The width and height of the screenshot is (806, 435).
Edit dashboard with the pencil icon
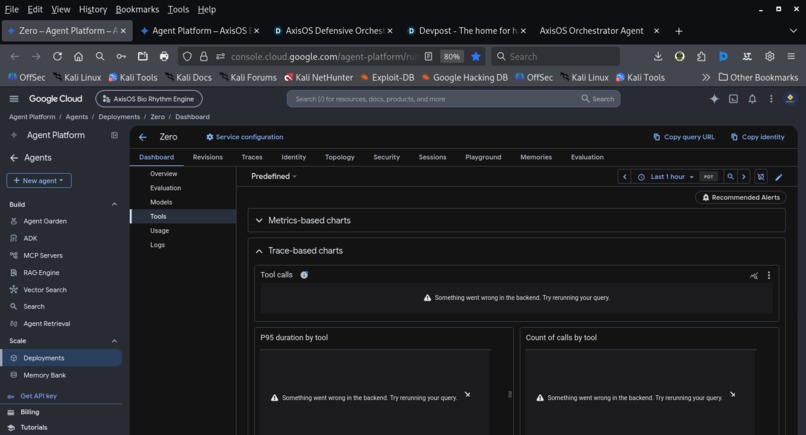click(x=779, y=177)
